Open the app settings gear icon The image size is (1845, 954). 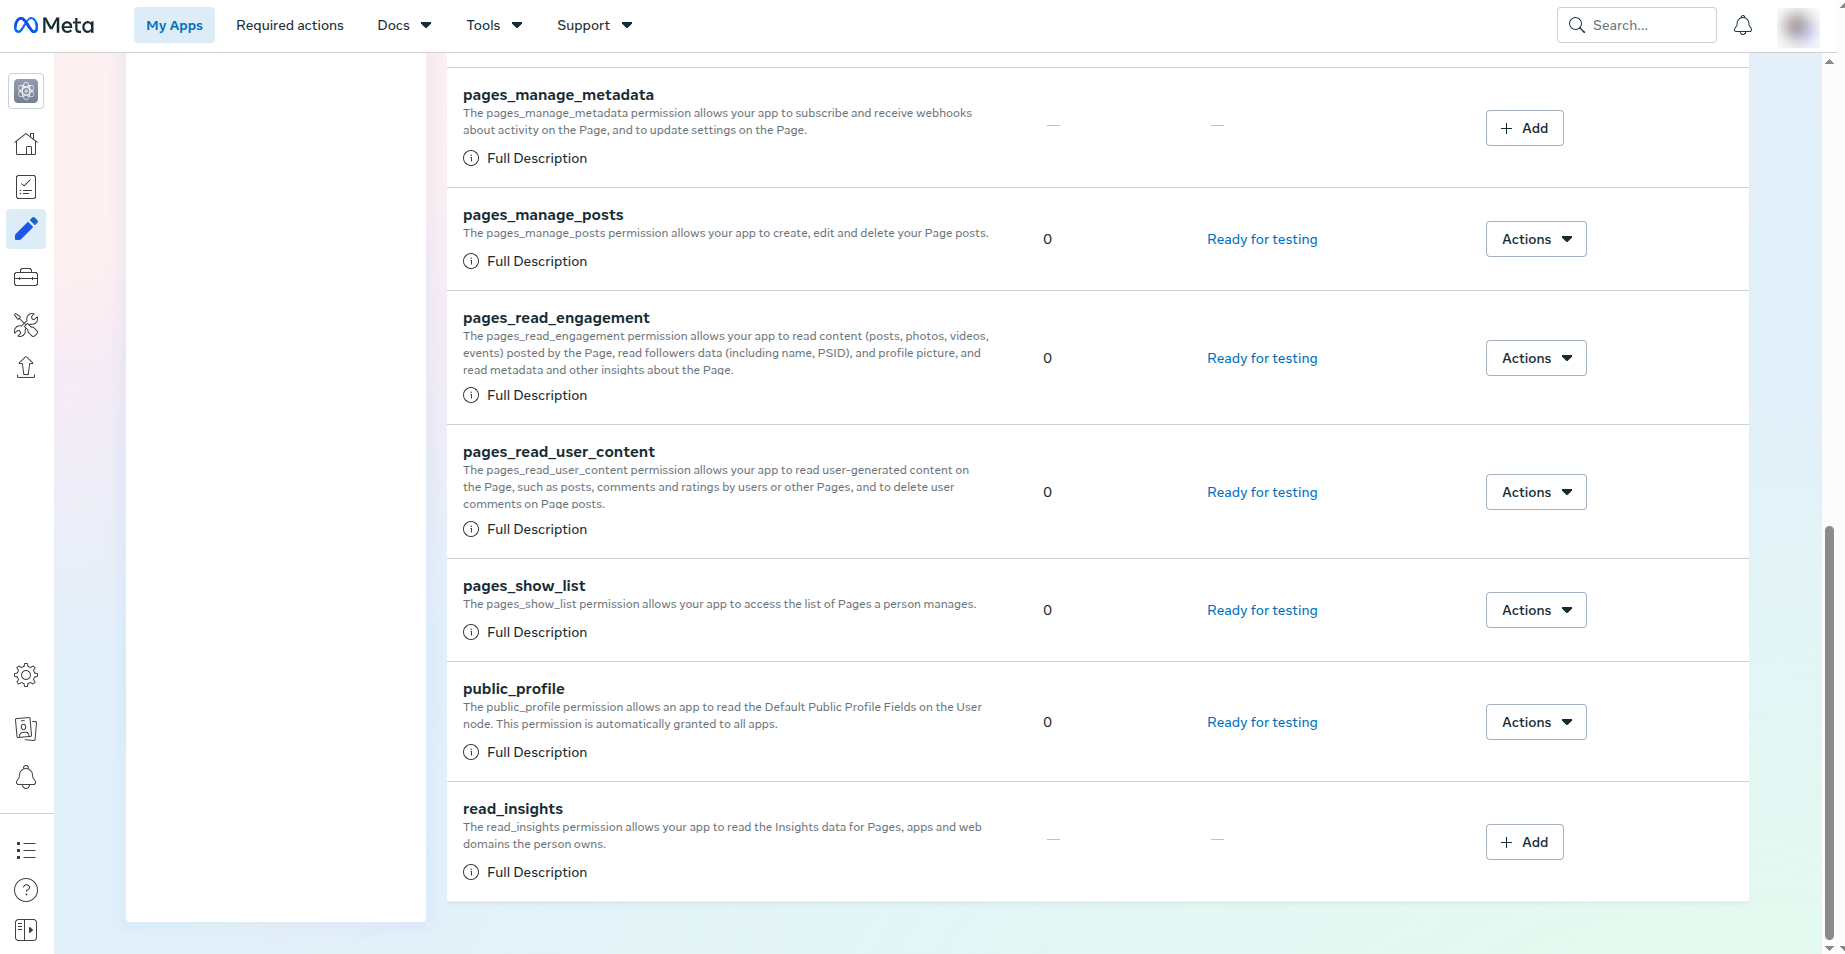[27, 675]
